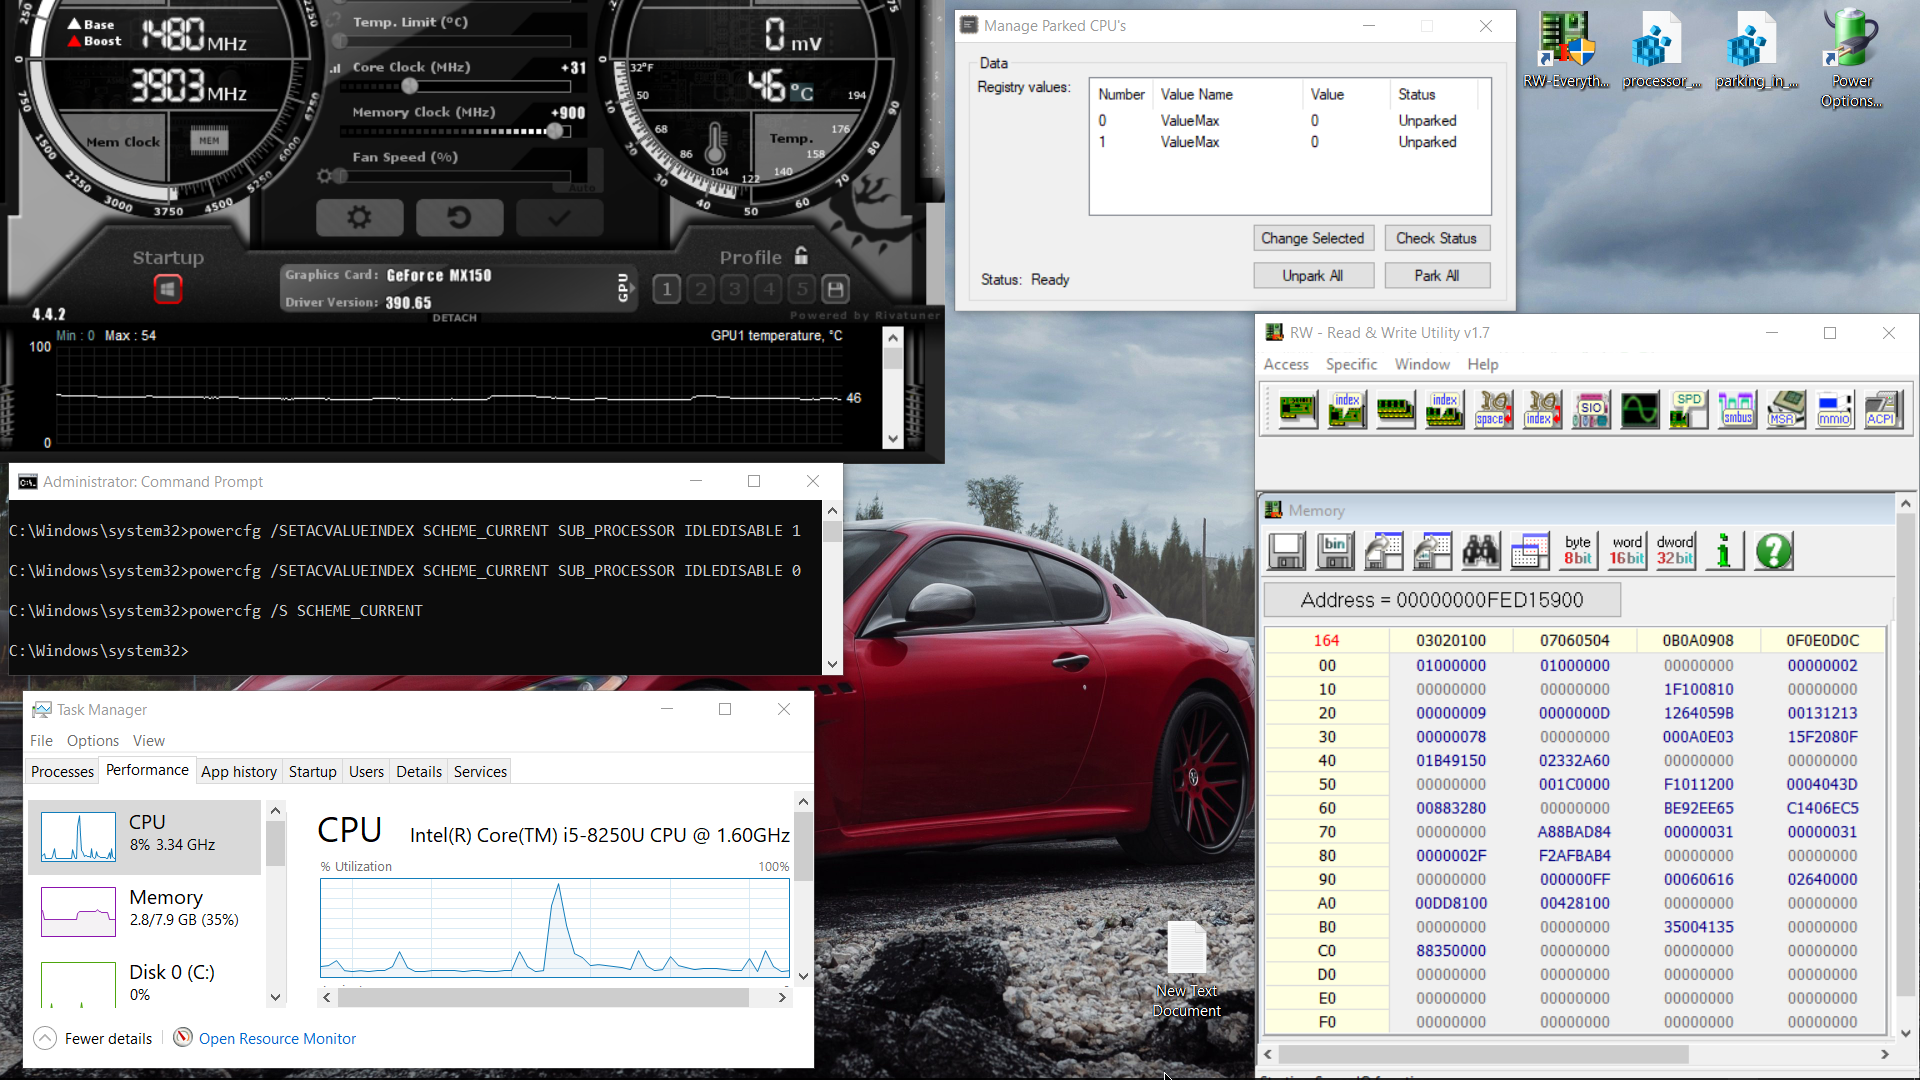Save memory dump as binary file
This screenshot has height=1080, width=1920.
(1336, 551)
